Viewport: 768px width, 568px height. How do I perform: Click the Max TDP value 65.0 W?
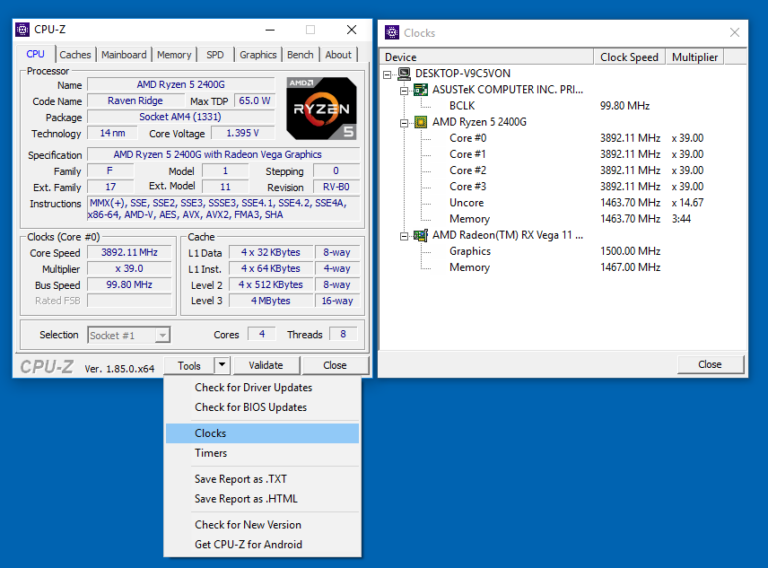[254, 100]
